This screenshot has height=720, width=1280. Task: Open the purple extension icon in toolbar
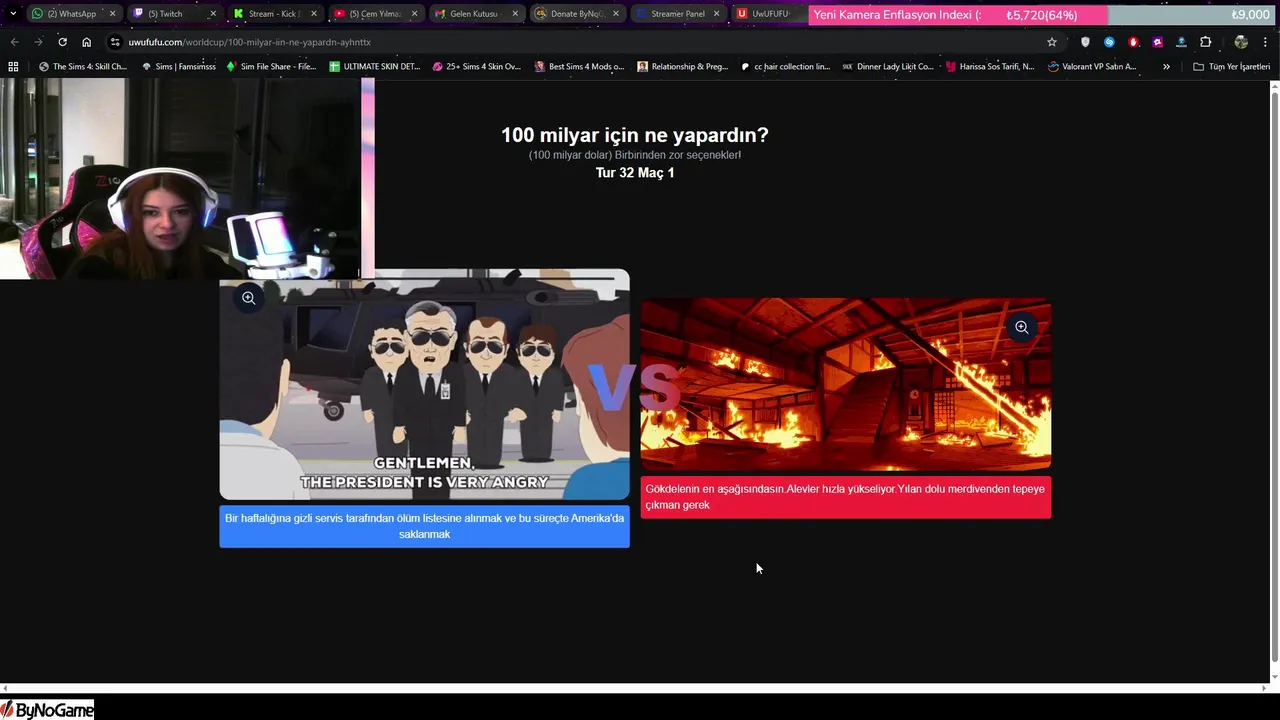point(1157,42)
